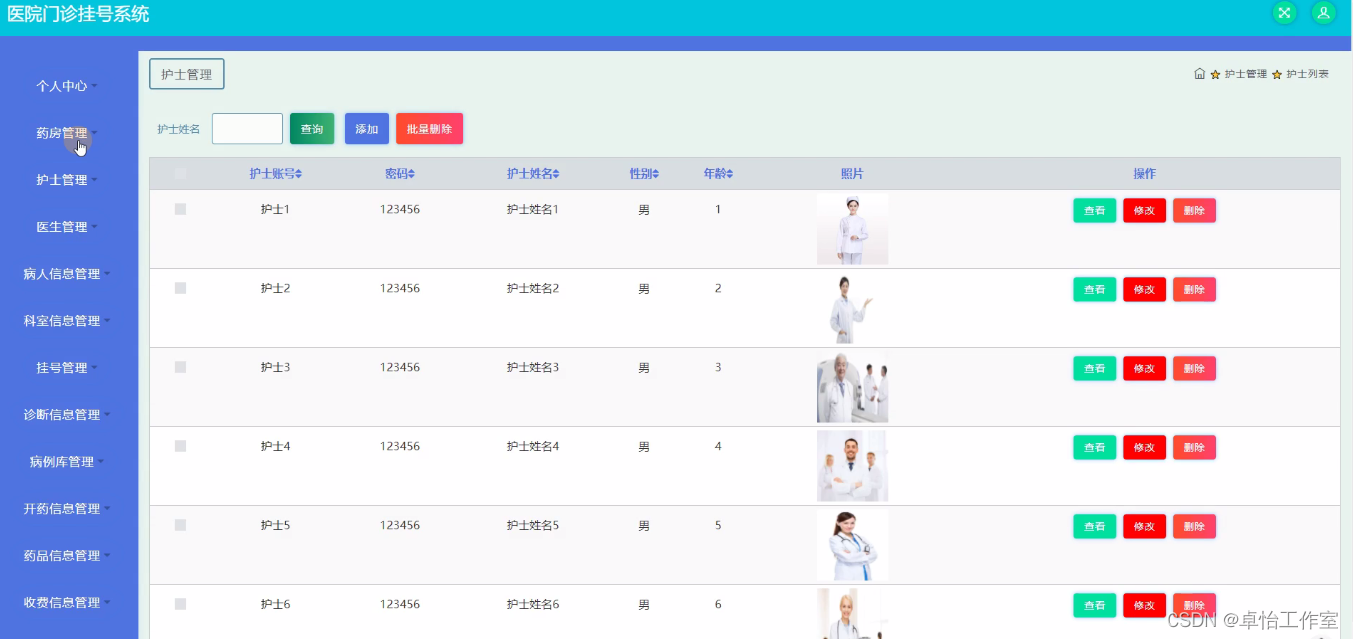Expand the 药房管理 sidebar menu
1353x639 pixels.
(68, 133)
